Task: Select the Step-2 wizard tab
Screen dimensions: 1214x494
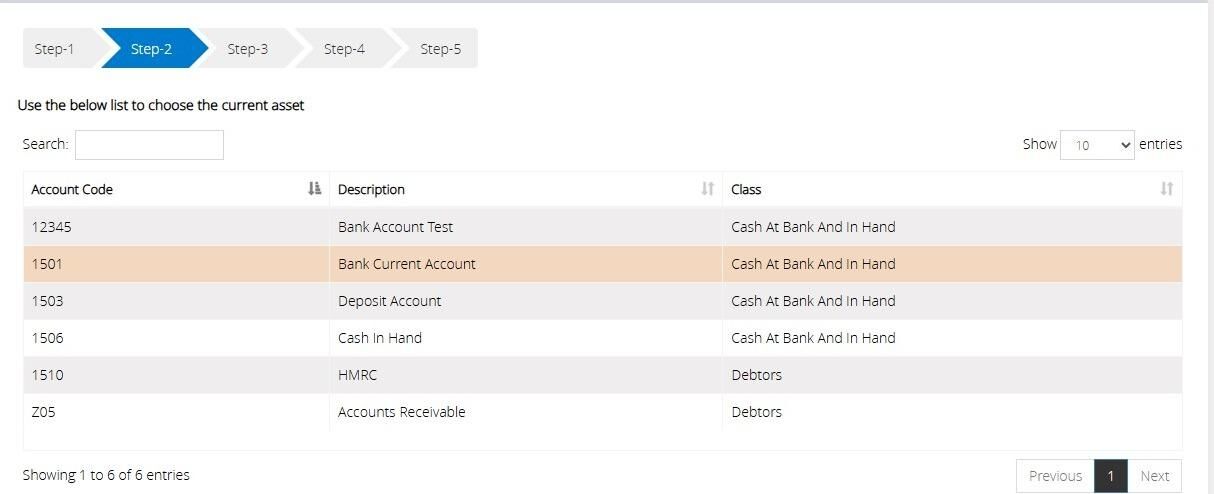Action: point(151,48)
